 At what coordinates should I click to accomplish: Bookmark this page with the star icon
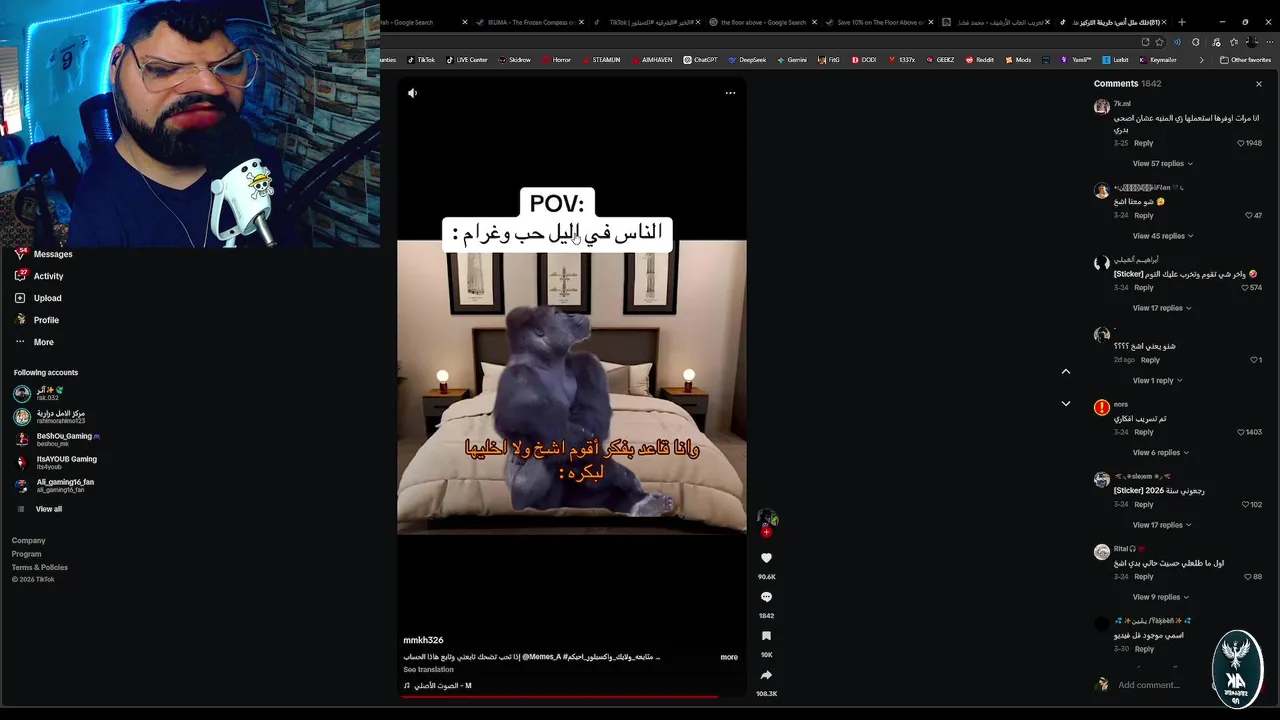coord(1159,42)
